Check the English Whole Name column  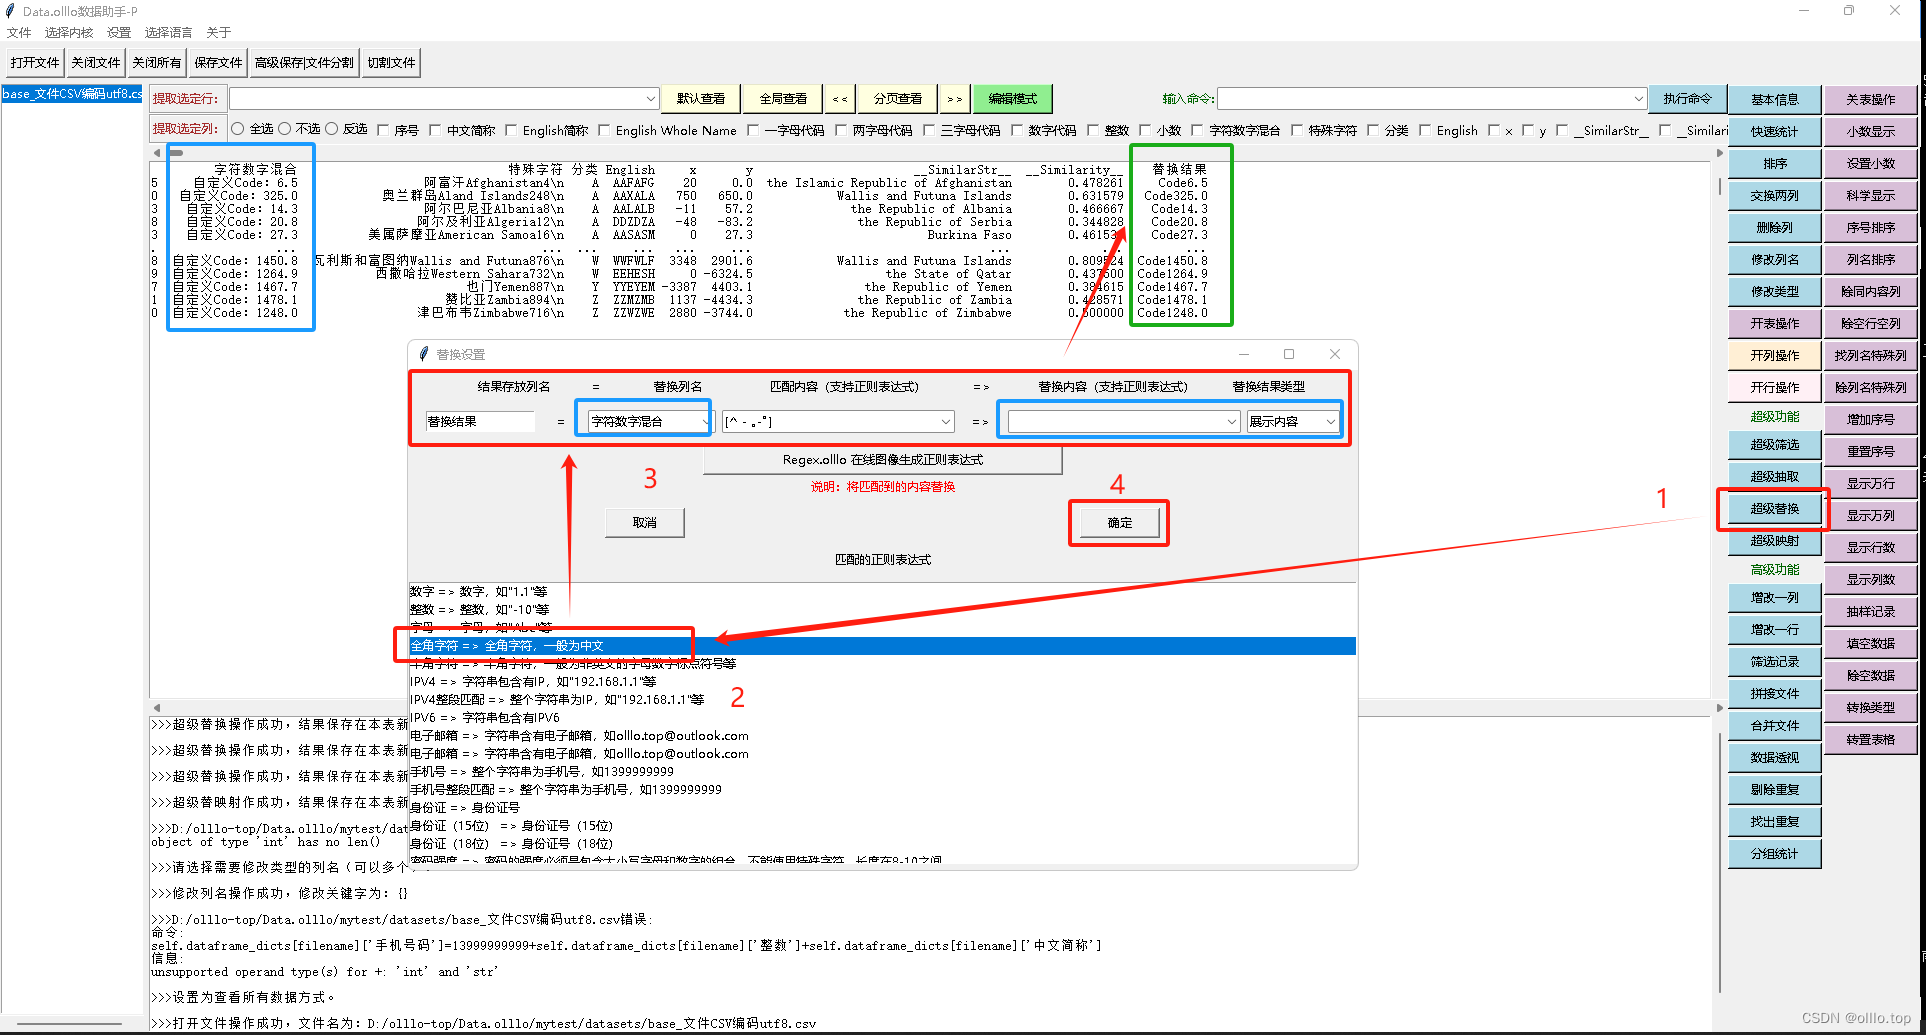[604, 130]
